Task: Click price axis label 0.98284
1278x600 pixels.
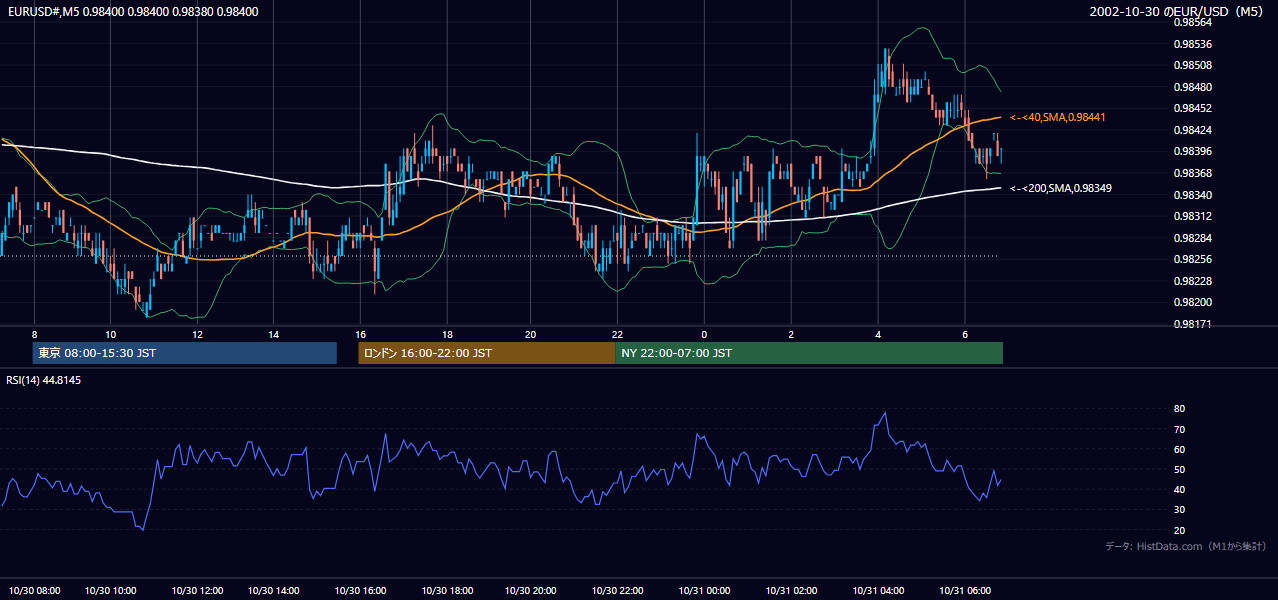Action: [x=1192, y=238]
